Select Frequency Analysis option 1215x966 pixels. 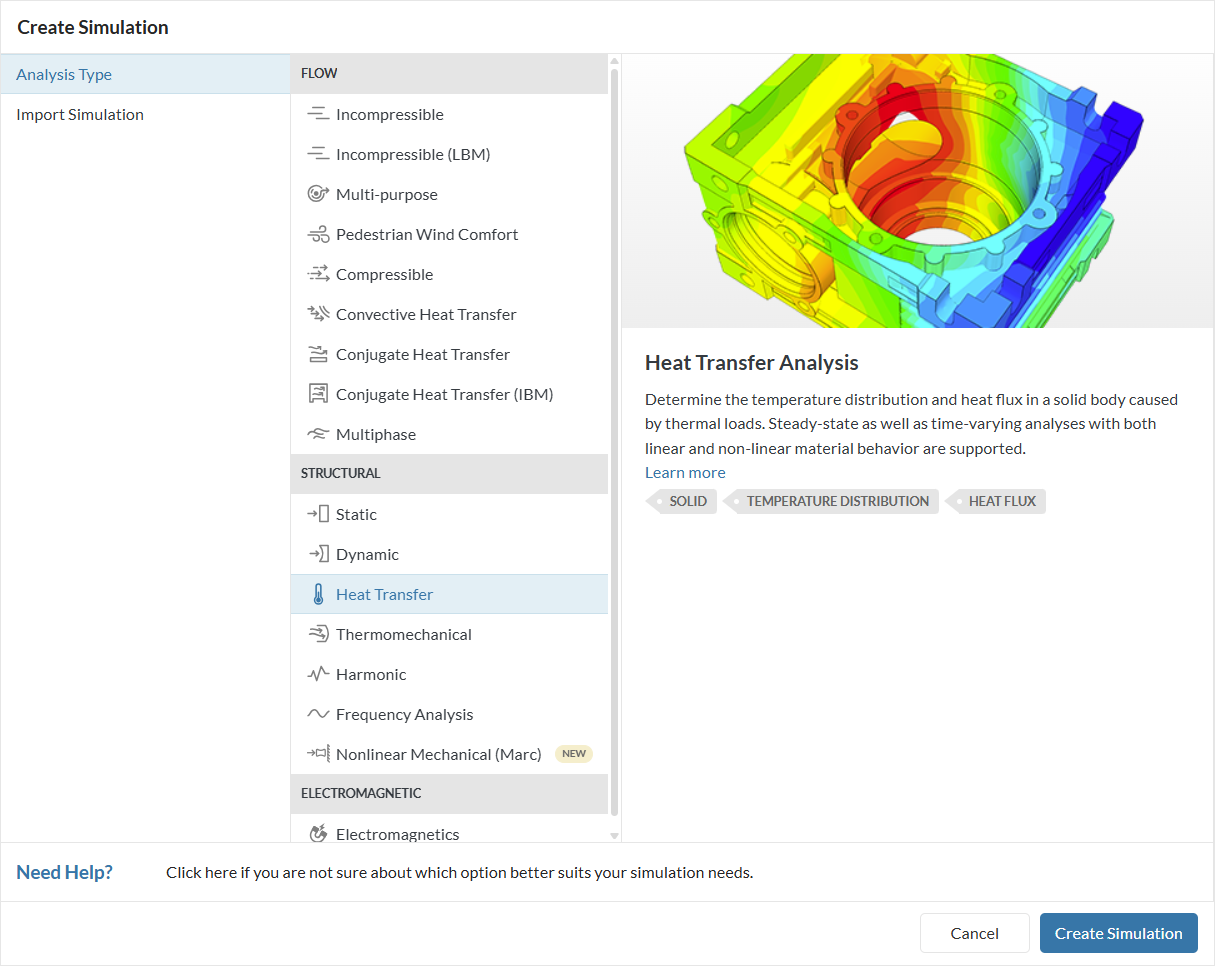click(x=404, y=714)
